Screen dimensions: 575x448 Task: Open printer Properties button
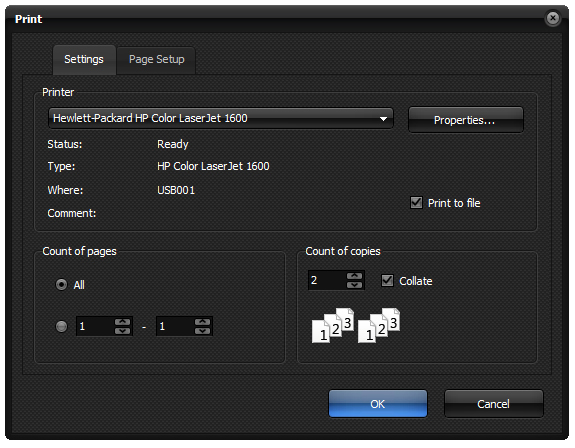(x=466, y=120)
